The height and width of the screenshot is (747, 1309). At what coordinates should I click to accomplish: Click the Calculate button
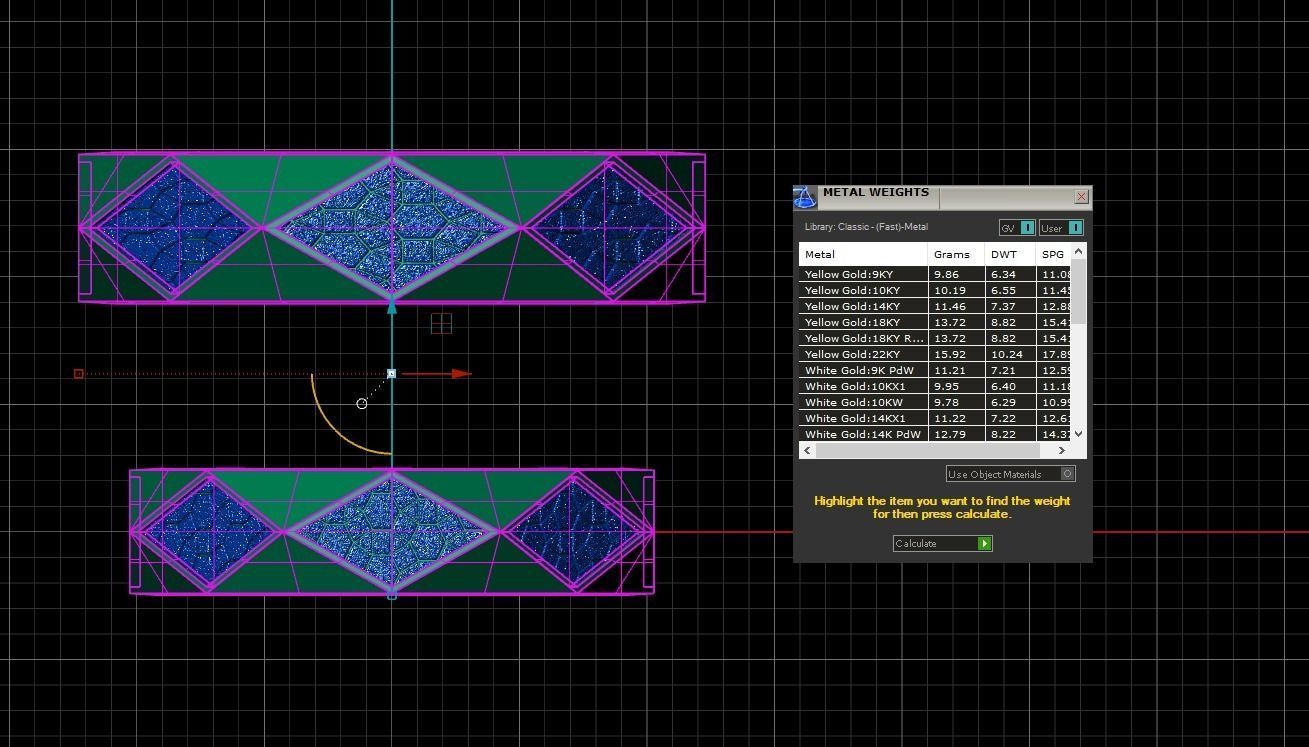click(942, 543)
